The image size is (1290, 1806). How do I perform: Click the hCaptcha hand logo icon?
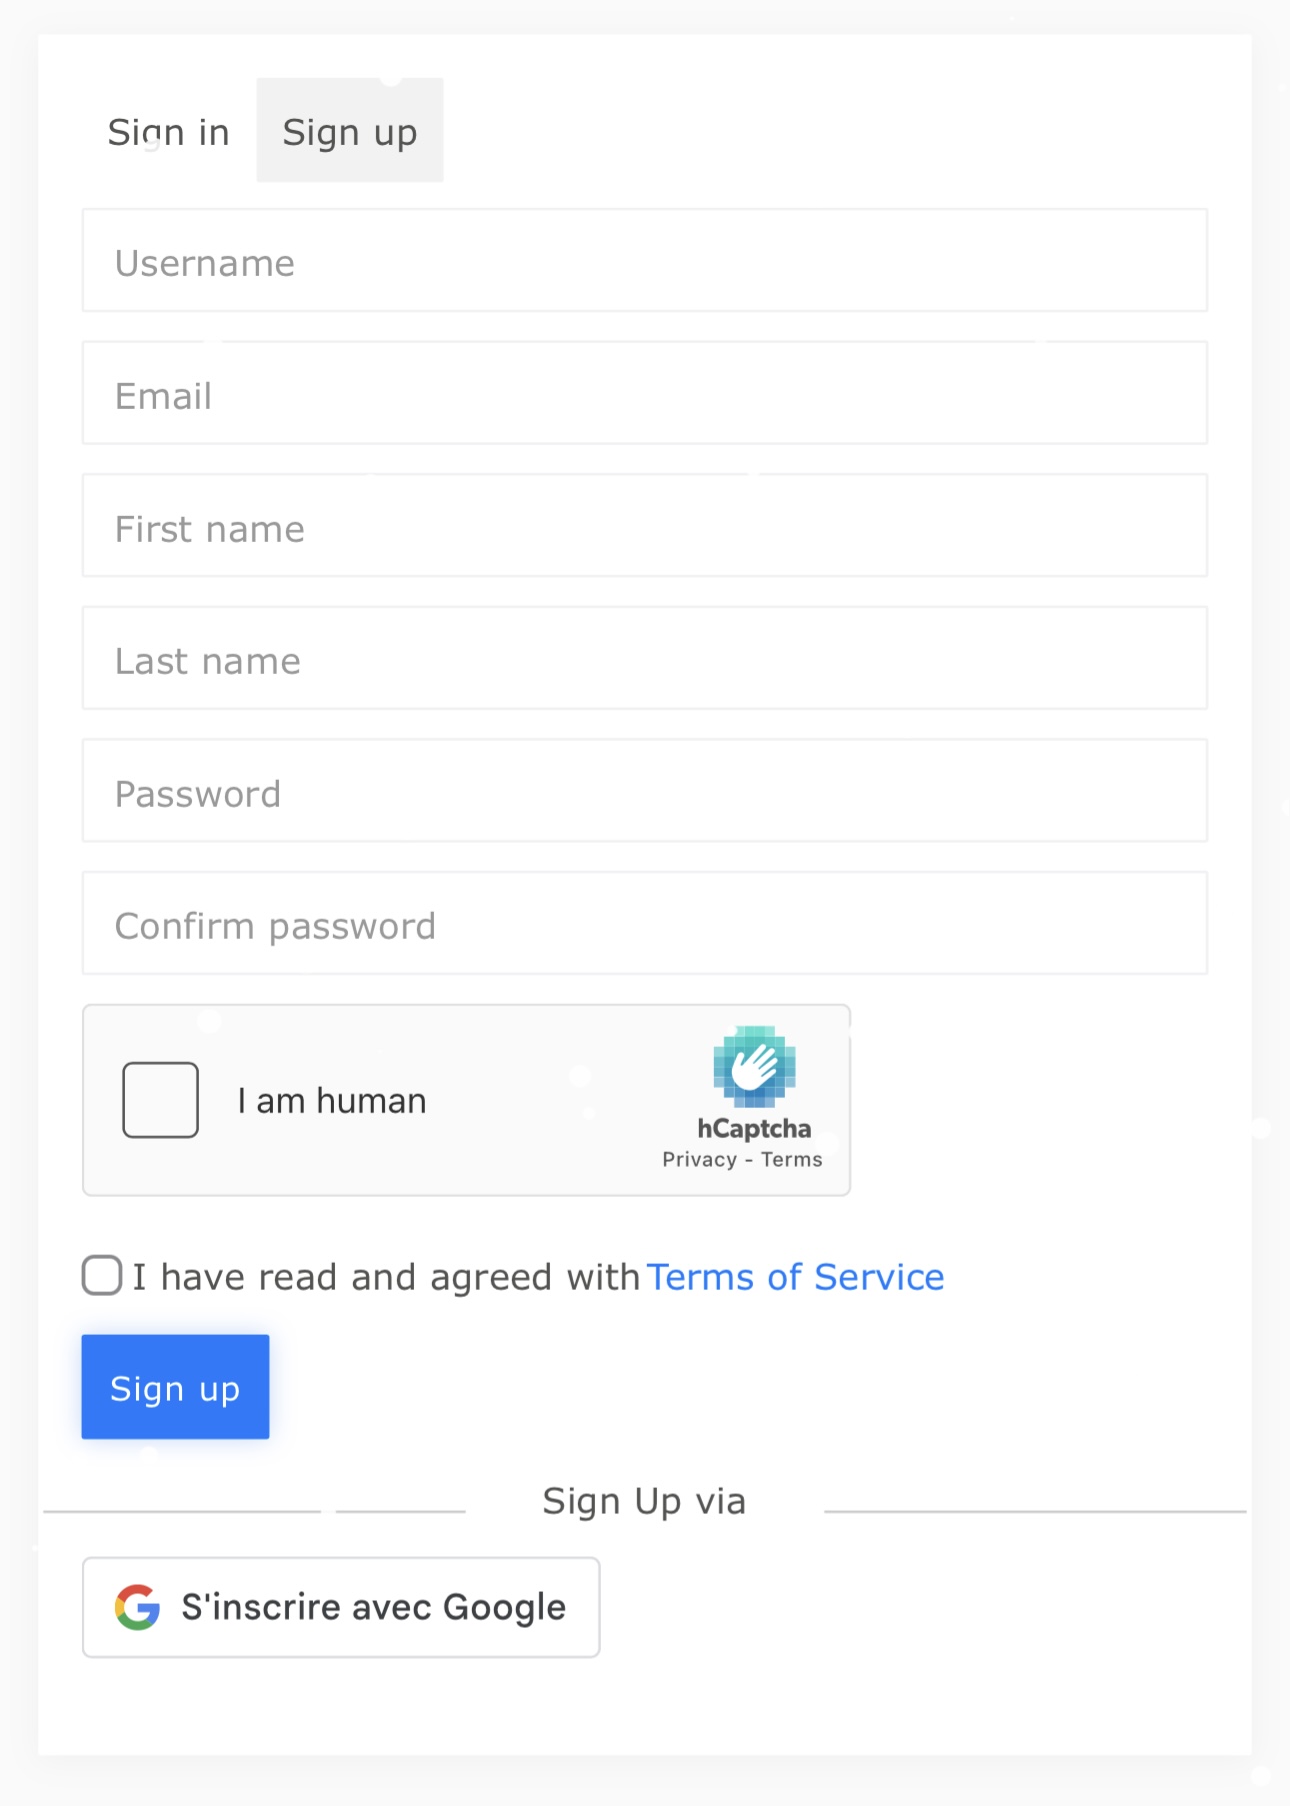(x=754, y=1066)
